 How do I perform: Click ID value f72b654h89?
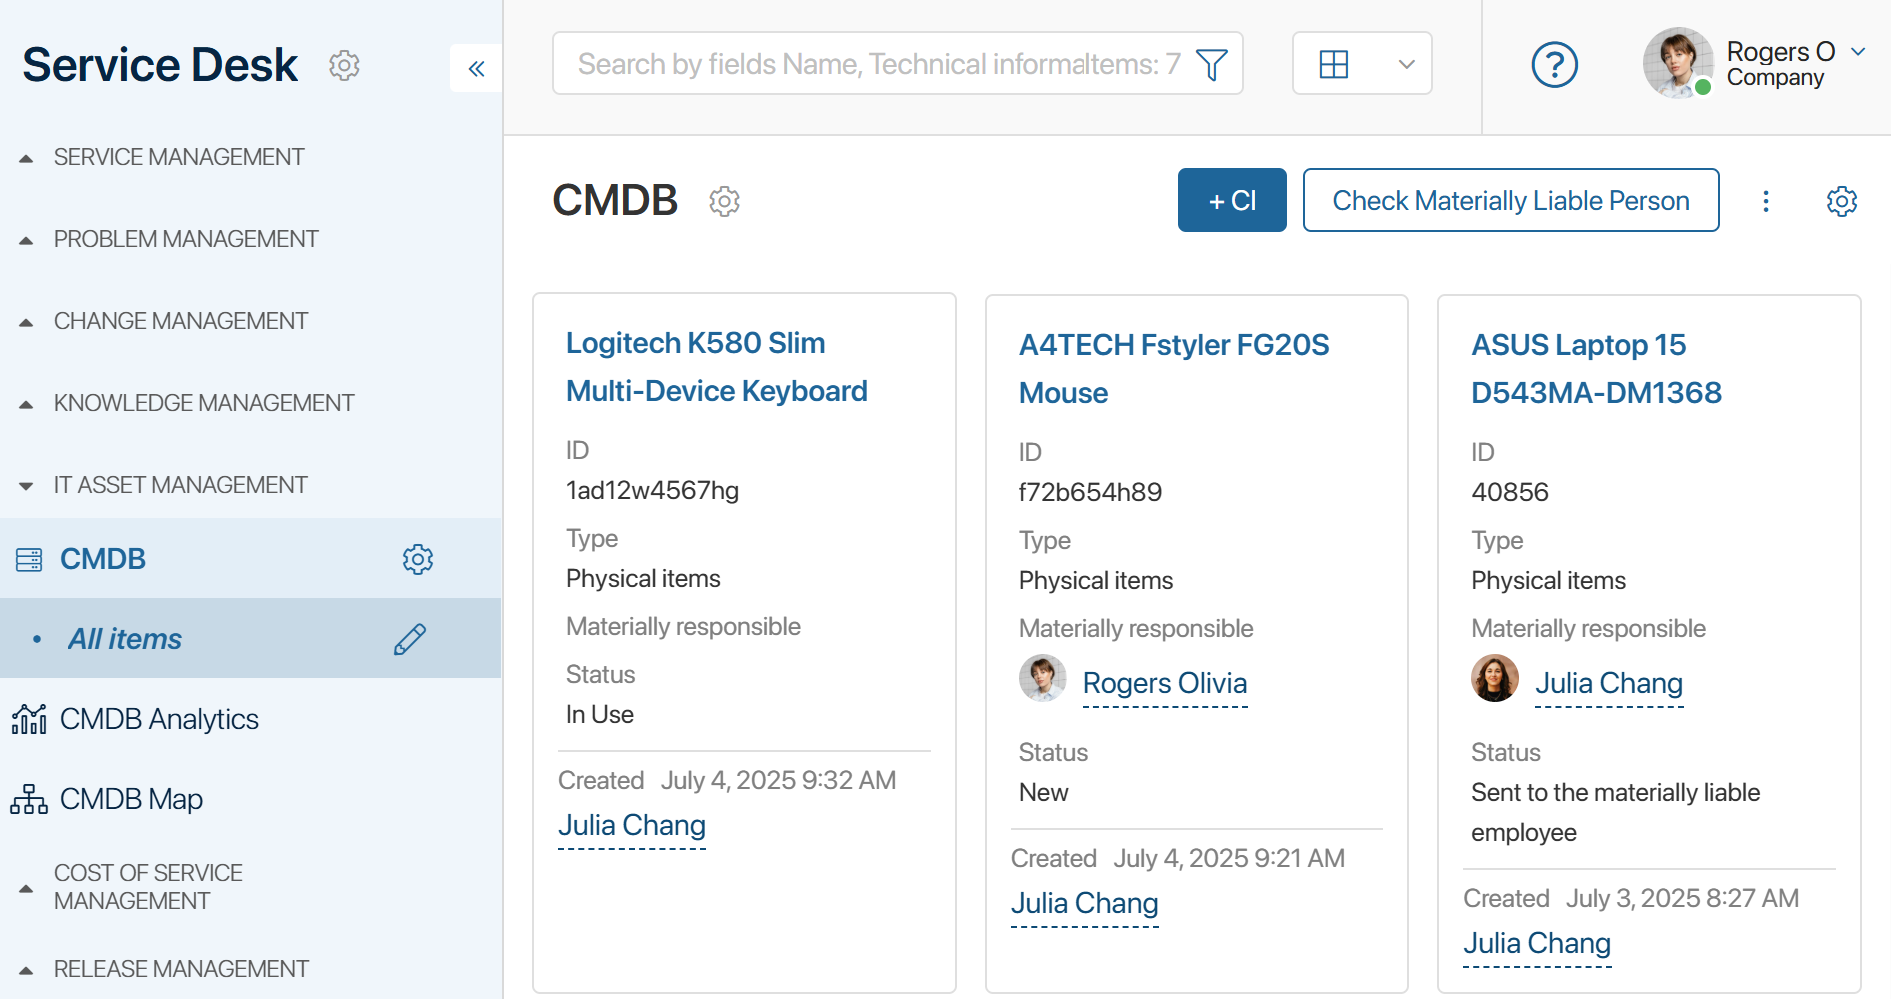click(1090, 493)
